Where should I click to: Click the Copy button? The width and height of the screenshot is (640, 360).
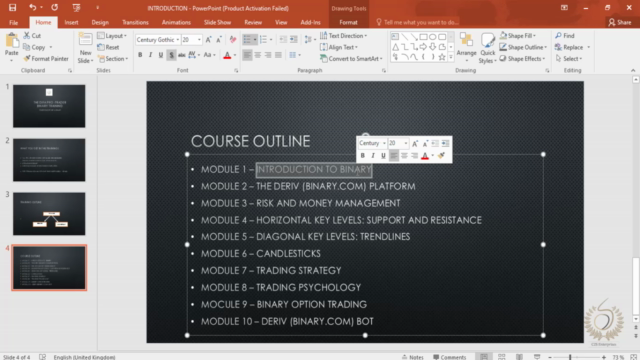(x=34, y=47)
